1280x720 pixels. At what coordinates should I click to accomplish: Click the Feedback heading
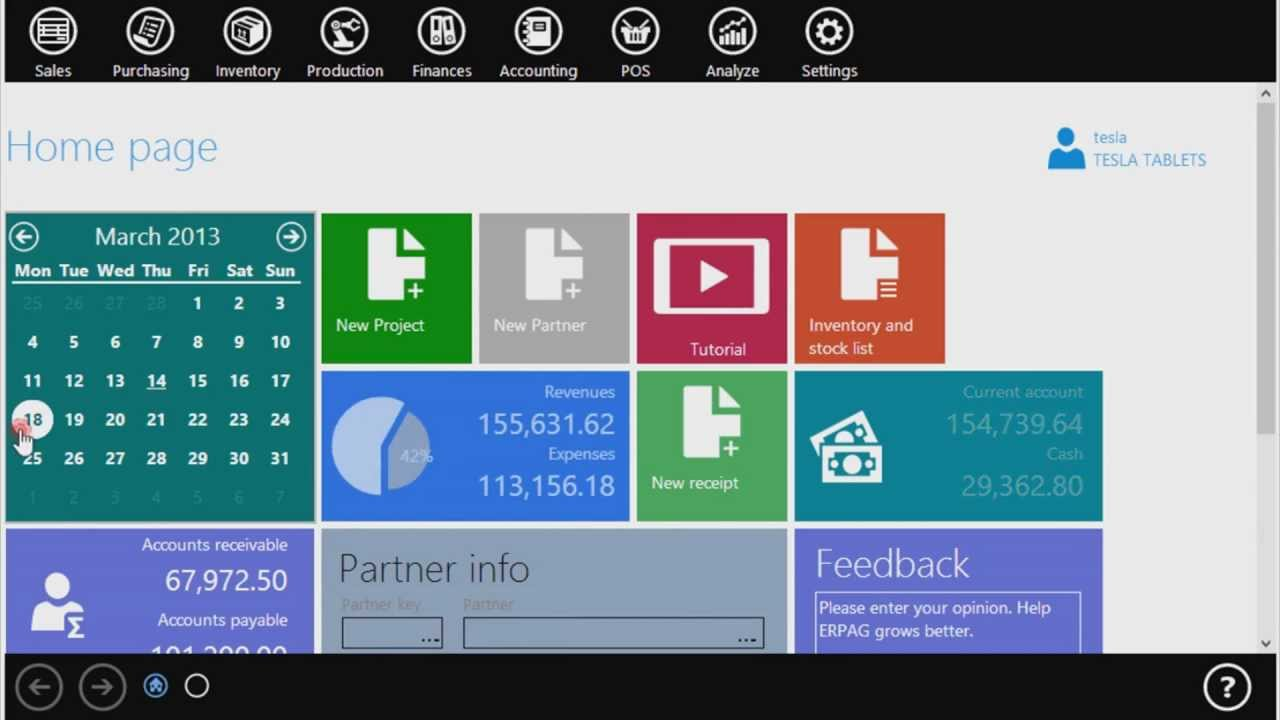892,564
